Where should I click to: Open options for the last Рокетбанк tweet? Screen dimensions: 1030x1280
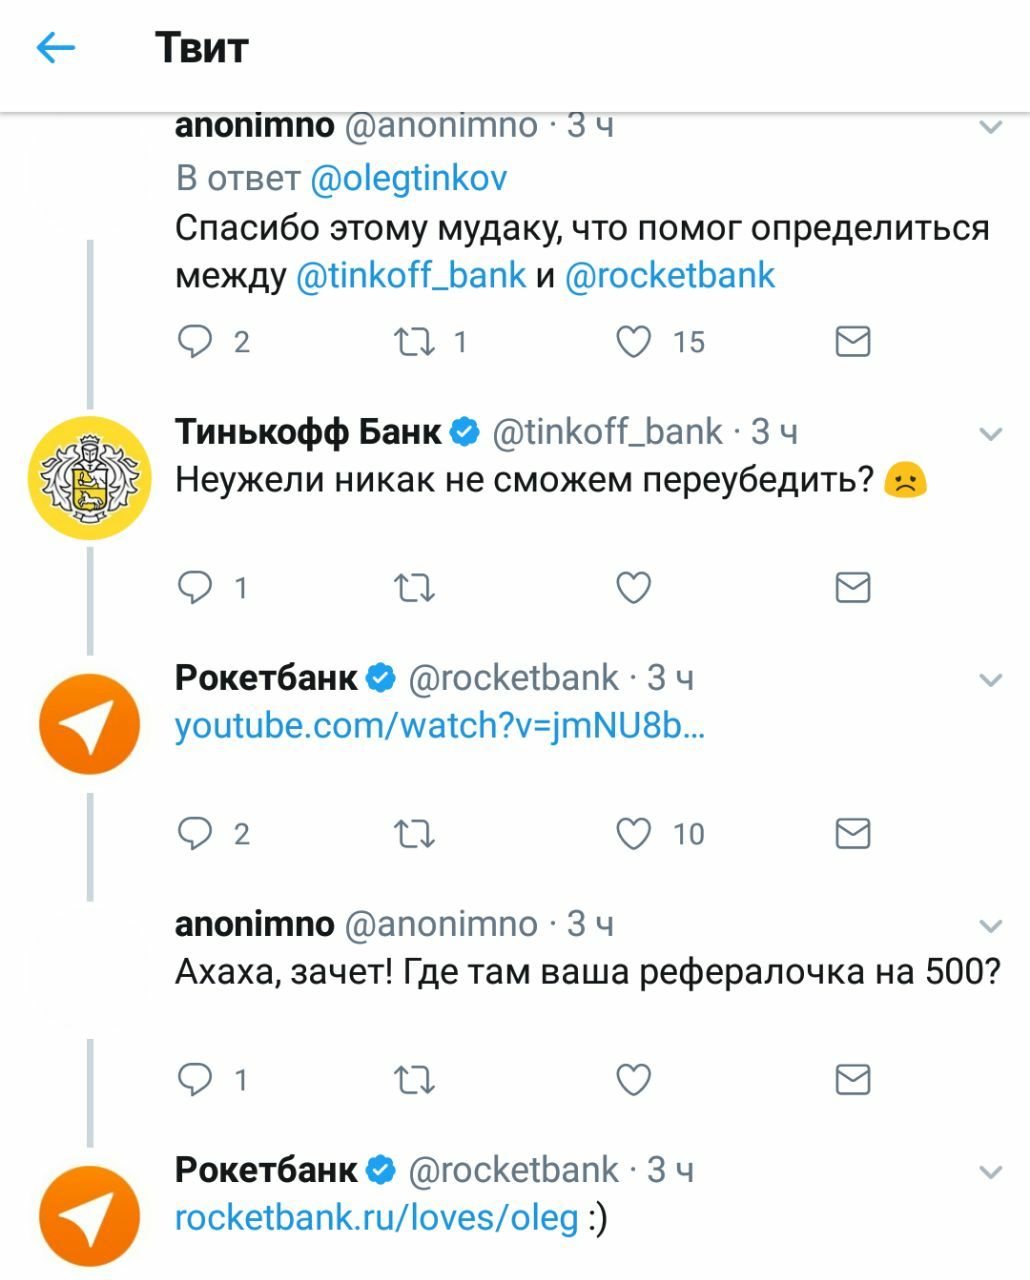(x=990, y=1172)
